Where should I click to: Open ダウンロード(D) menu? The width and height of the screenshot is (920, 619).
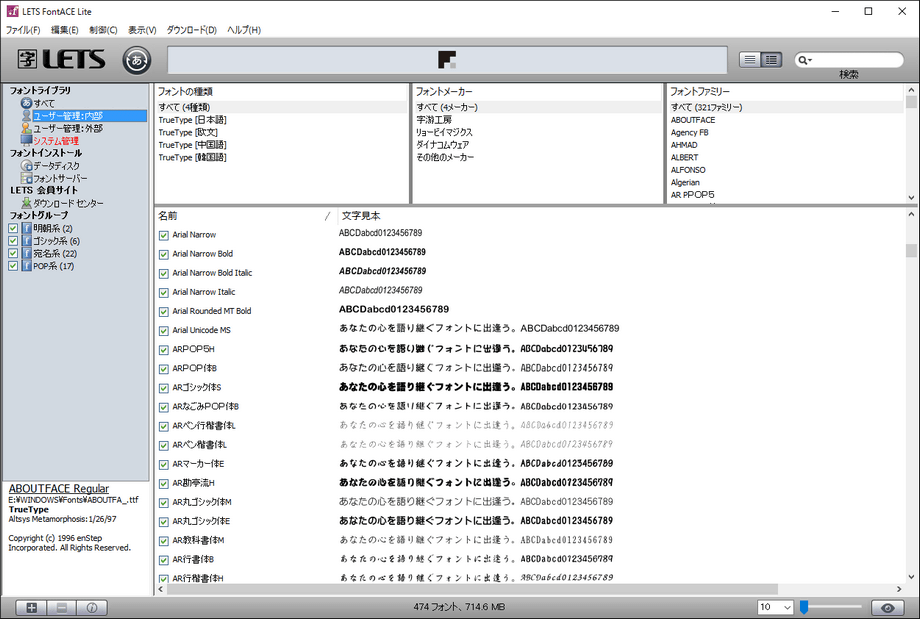coord(192,30)
